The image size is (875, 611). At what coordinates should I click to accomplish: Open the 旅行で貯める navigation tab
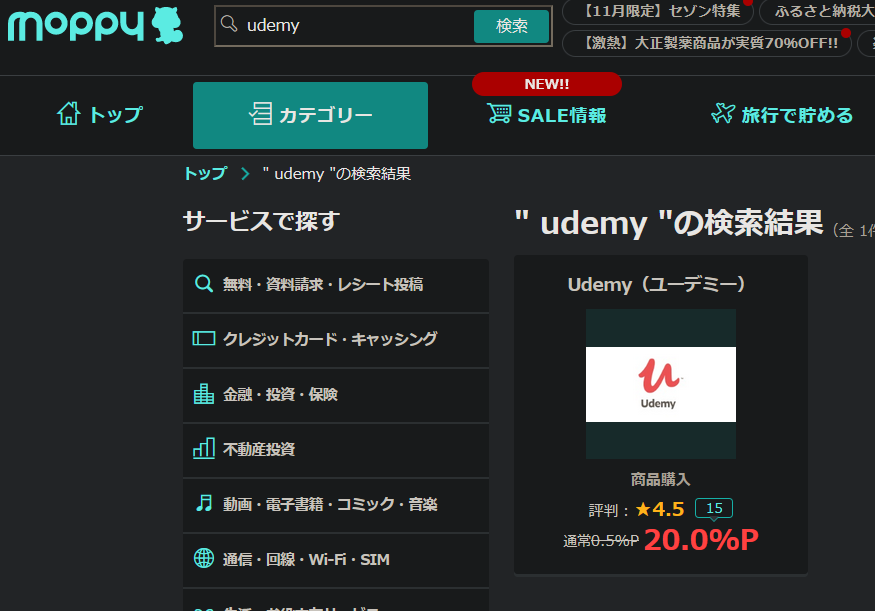tap(782, 115)
